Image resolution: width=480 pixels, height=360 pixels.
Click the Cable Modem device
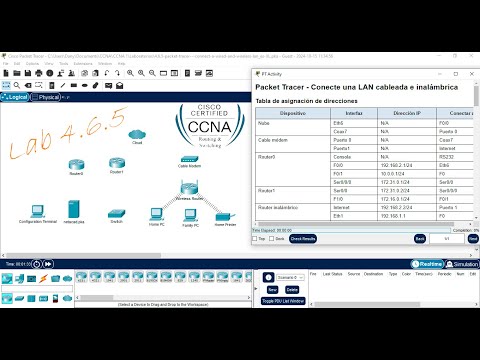click(189, 159)
